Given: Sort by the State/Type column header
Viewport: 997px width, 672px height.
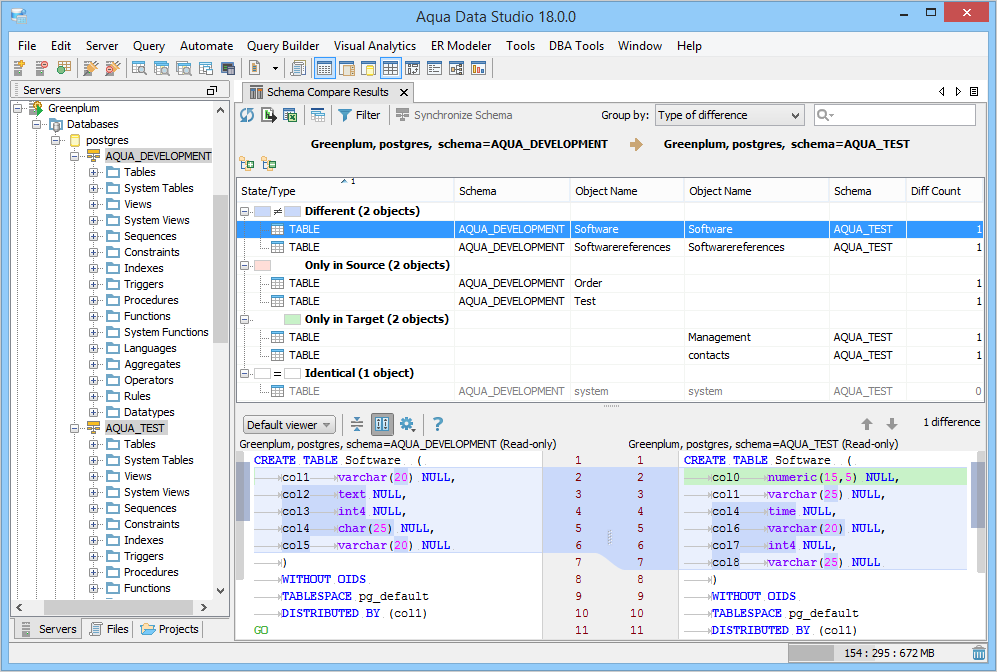Looking at the screenshot, I should click(x=345, y=191).
